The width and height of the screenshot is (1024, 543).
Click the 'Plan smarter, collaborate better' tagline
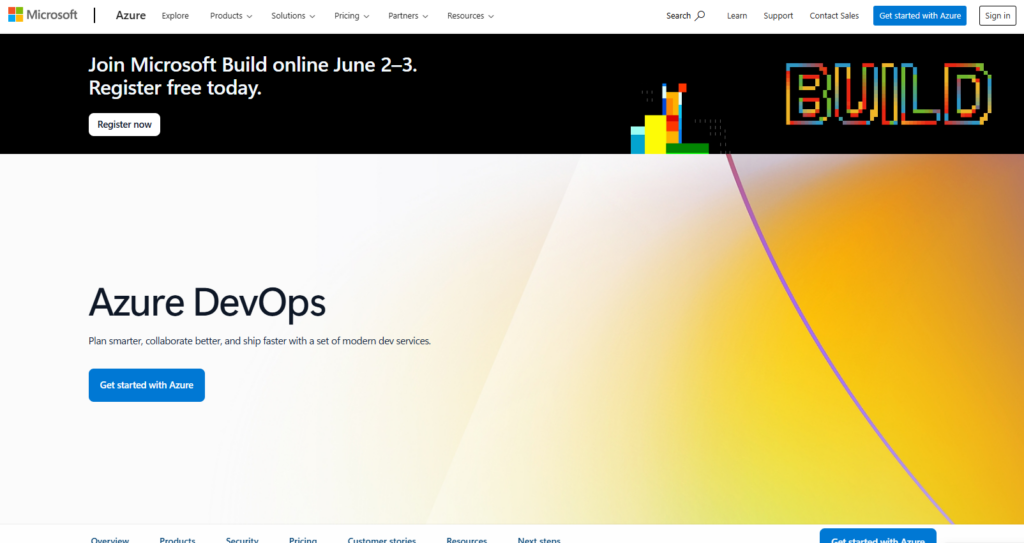click(x=259, y=341)
